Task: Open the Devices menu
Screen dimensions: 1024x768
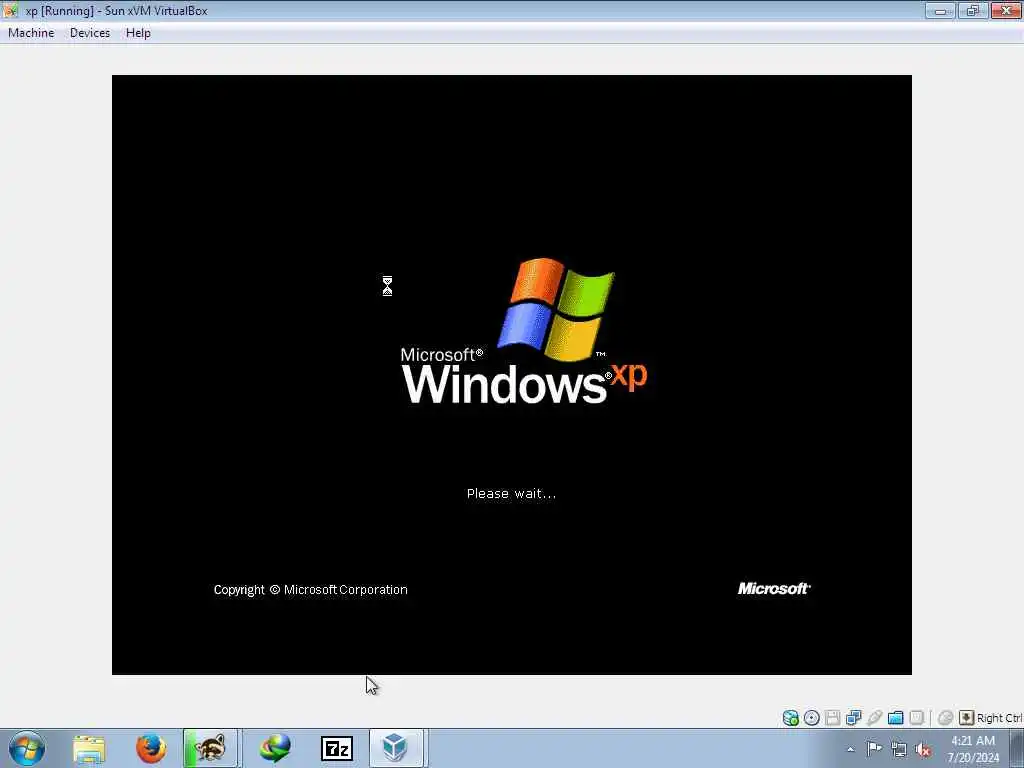Action: point(89,33)
